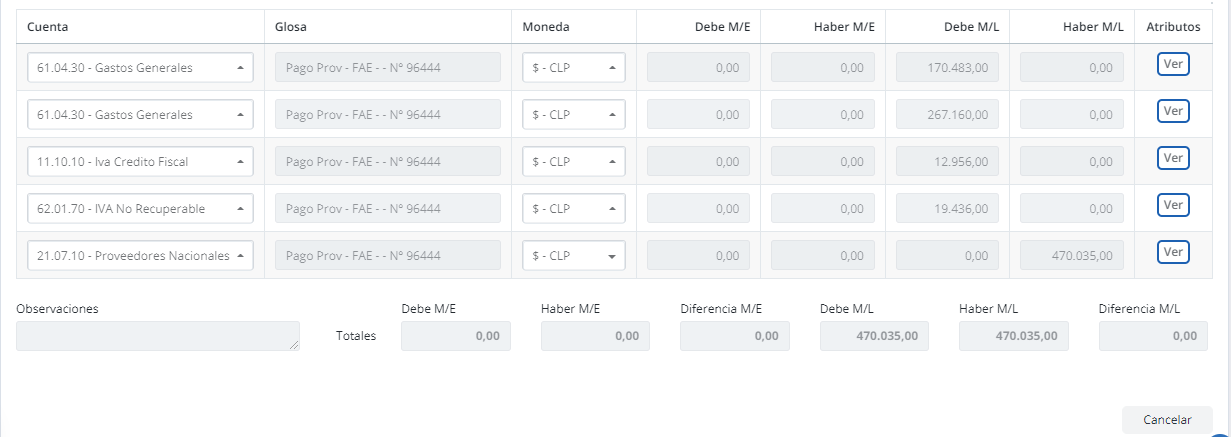
Task: Click the Atributos column header
Action: (x=1173, y=27)
